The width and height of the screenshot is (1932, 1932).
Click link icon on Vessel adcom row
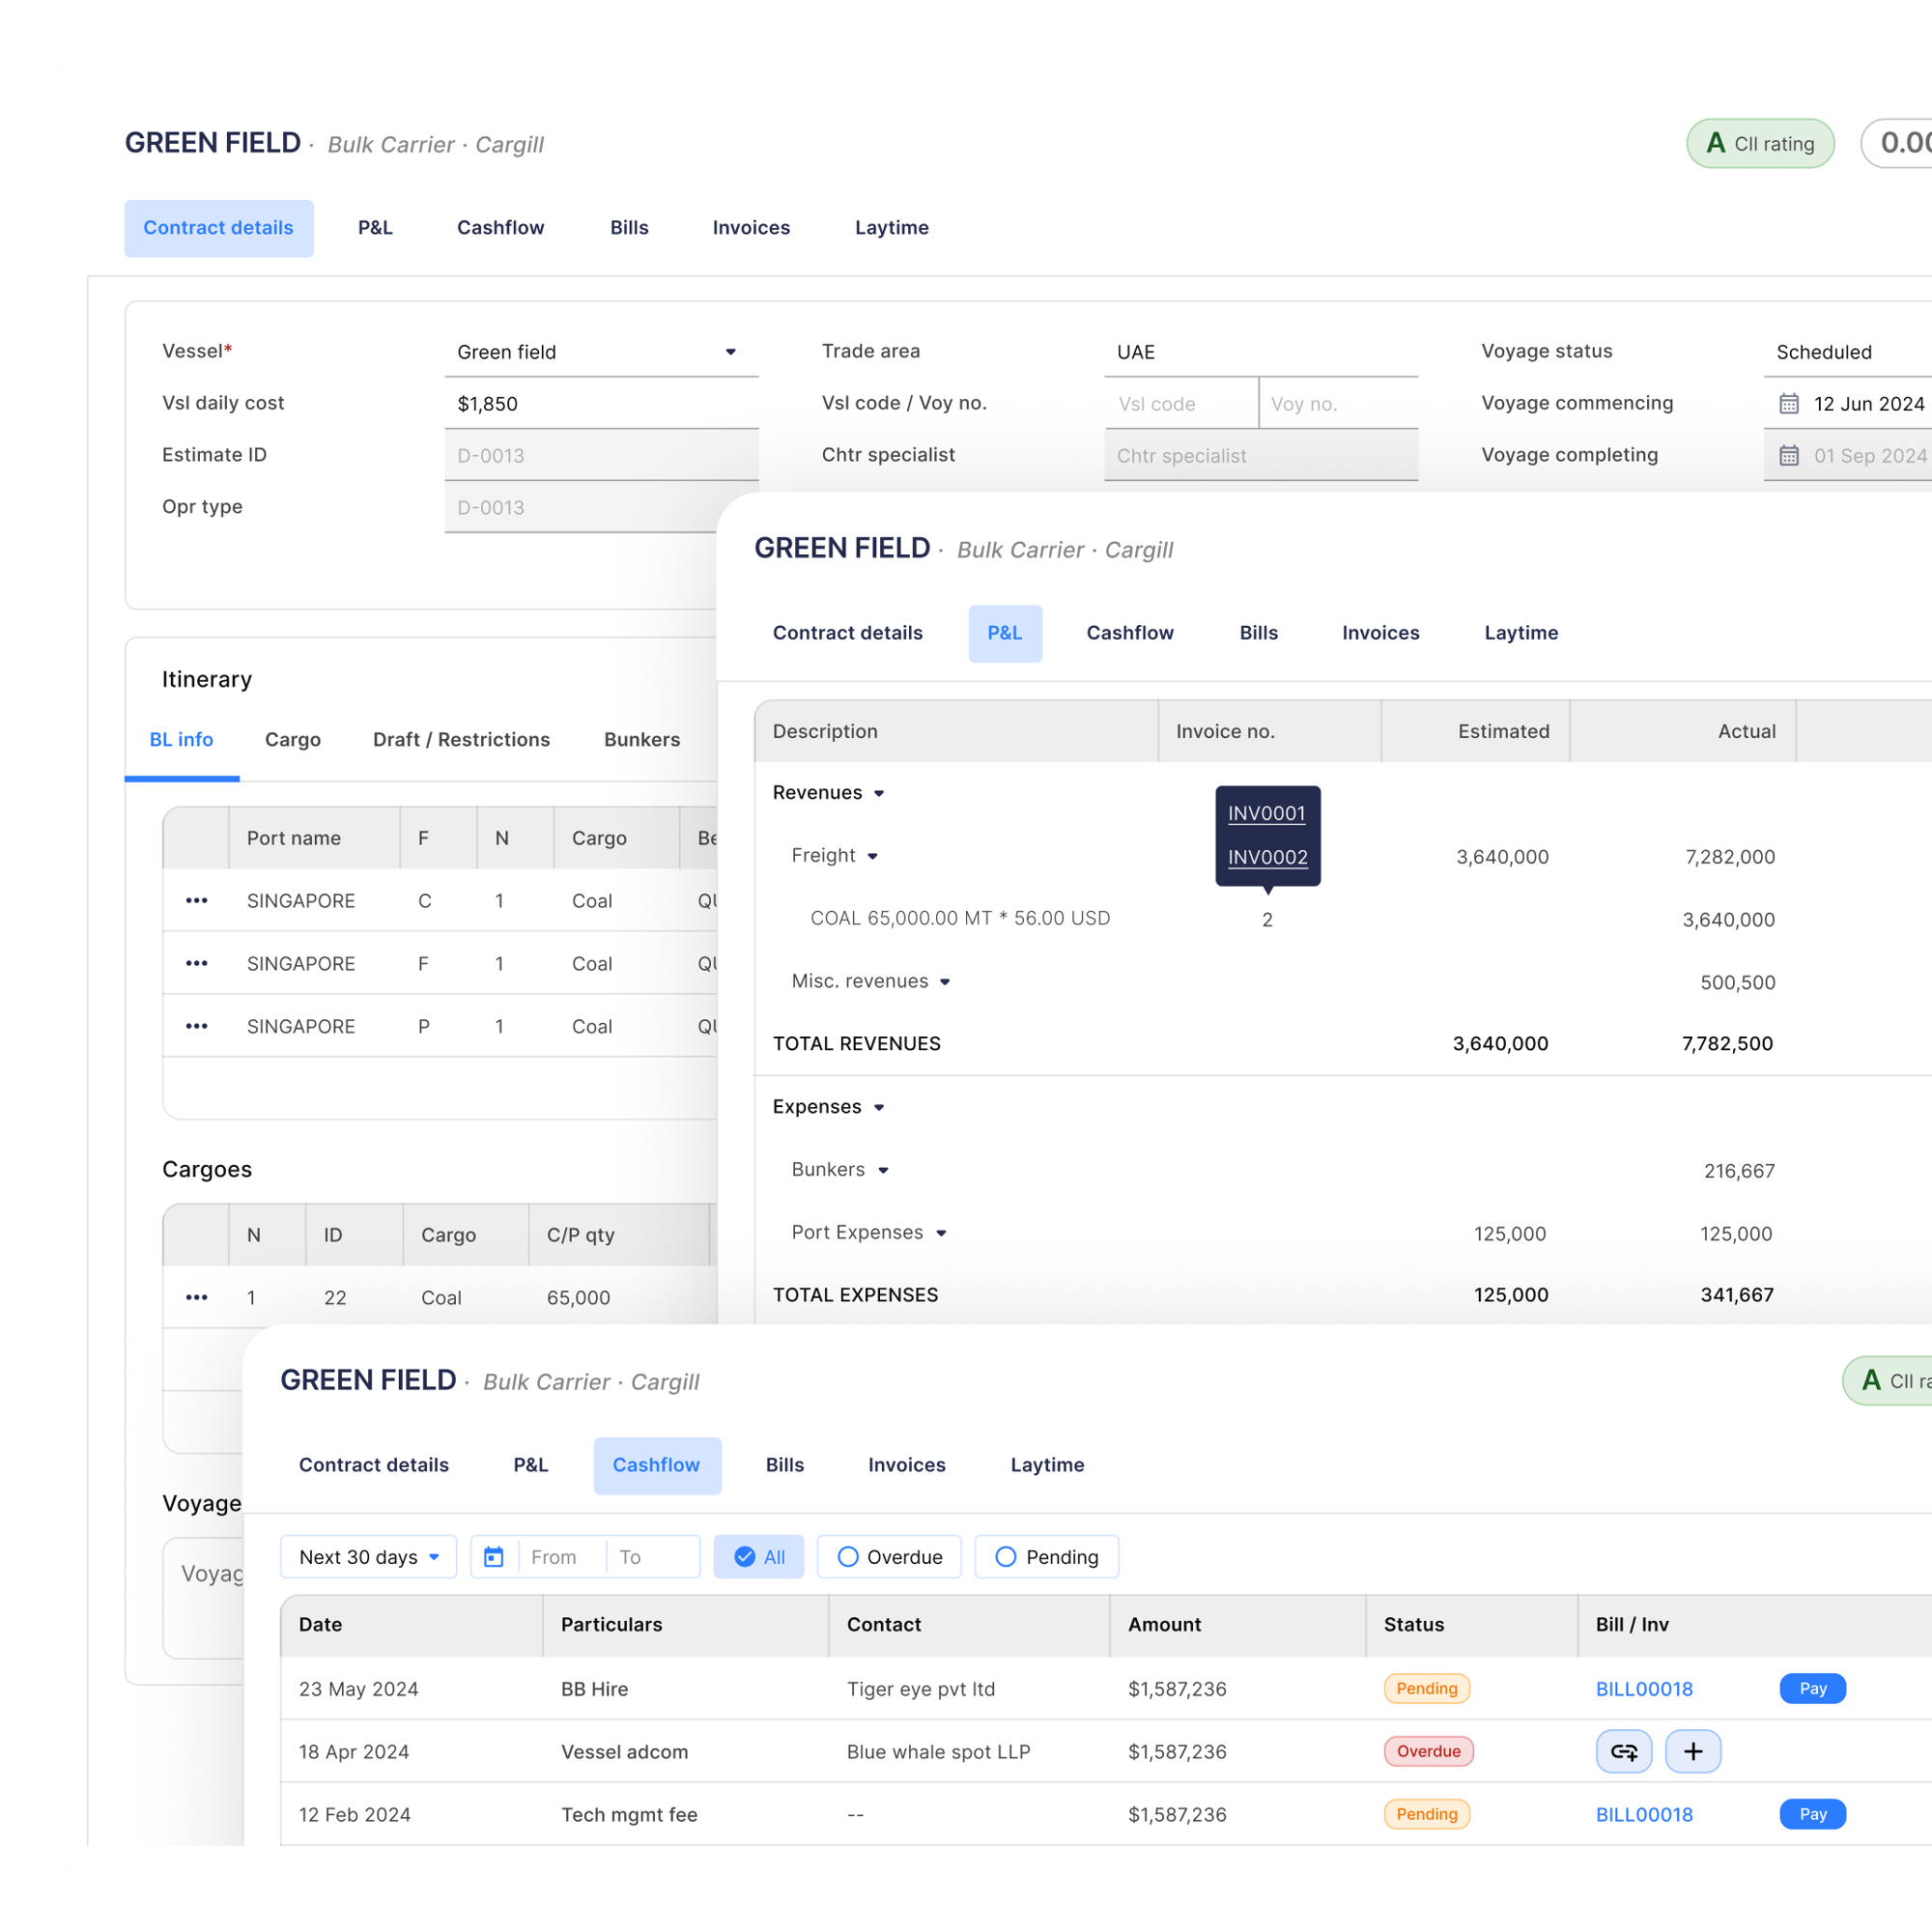pos(1624,1752)
